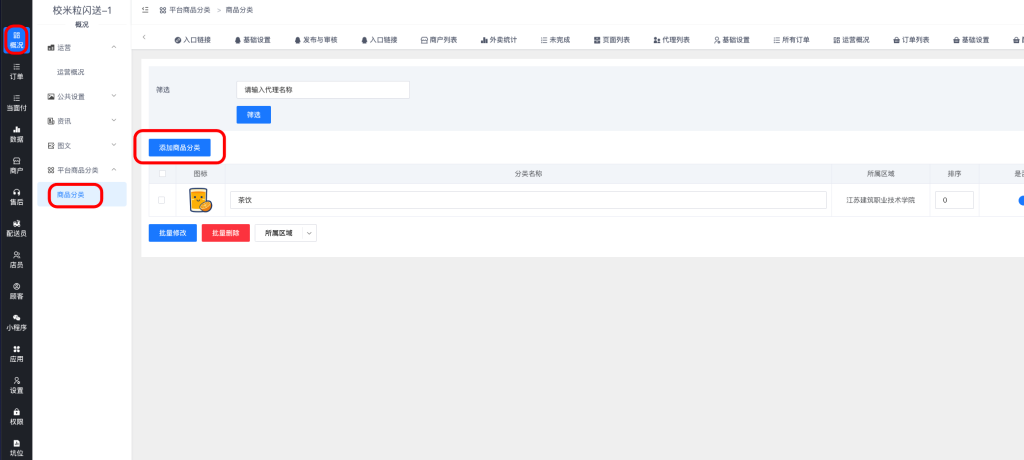1024x460 pixels.
Task: Open the 应用 apps sidebar icon
Action: 16,354
